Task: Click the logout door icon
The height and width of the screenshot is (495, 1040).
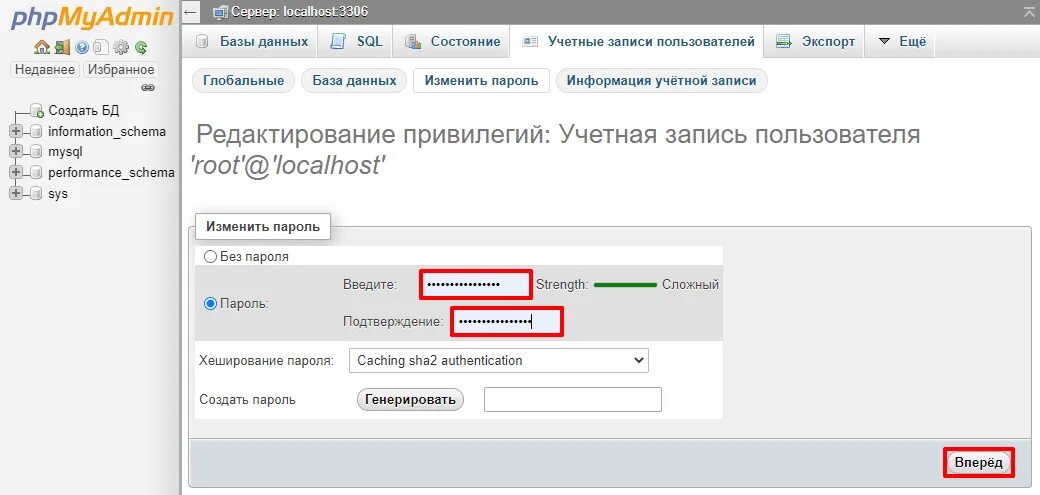Action: 62,48
